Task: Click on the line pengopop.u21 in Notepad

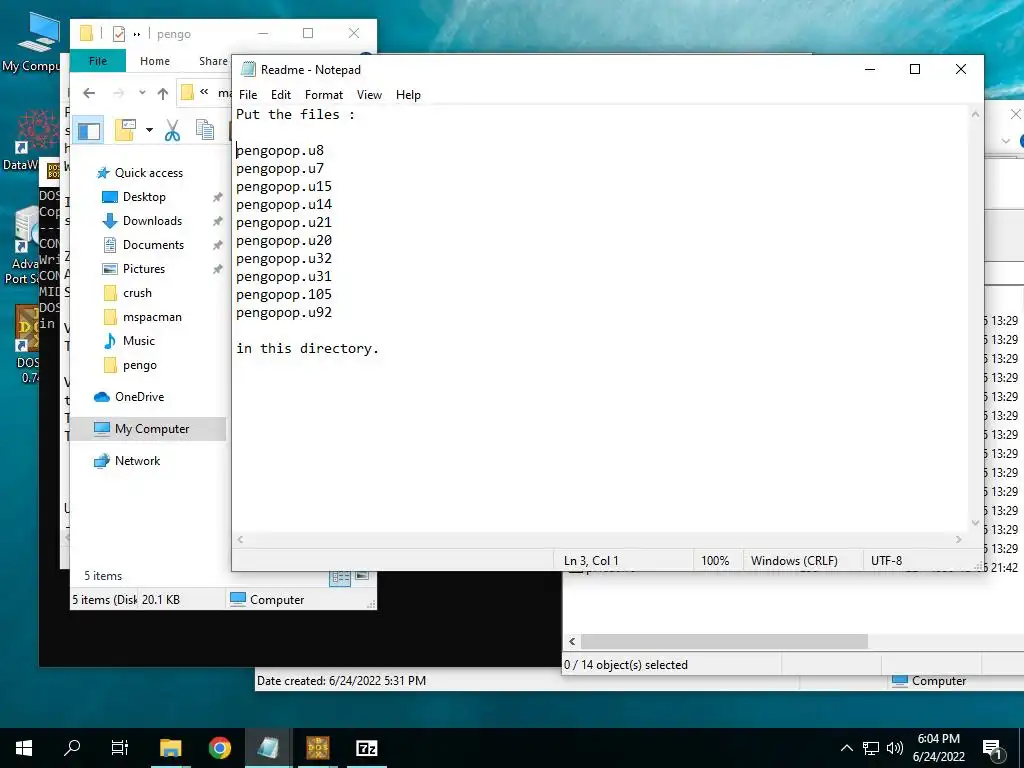Action: pyautogui.click(x=283, y=223)
